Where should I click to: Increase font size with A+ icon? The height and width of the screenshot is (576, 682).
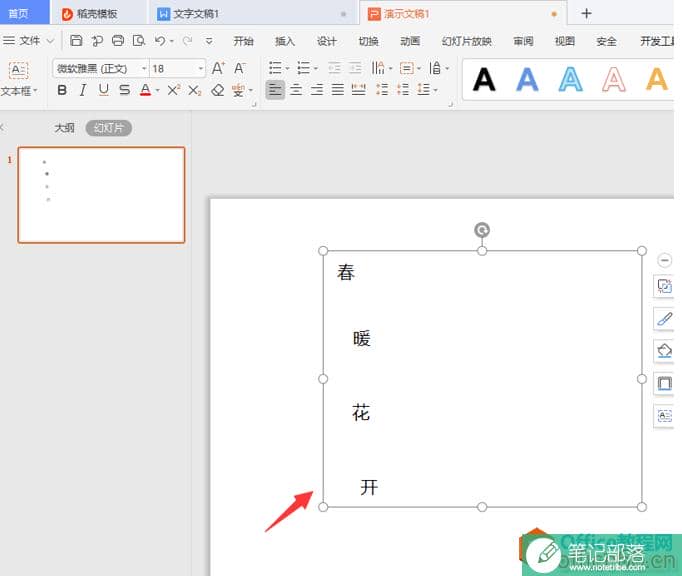(x=218, y=68)
